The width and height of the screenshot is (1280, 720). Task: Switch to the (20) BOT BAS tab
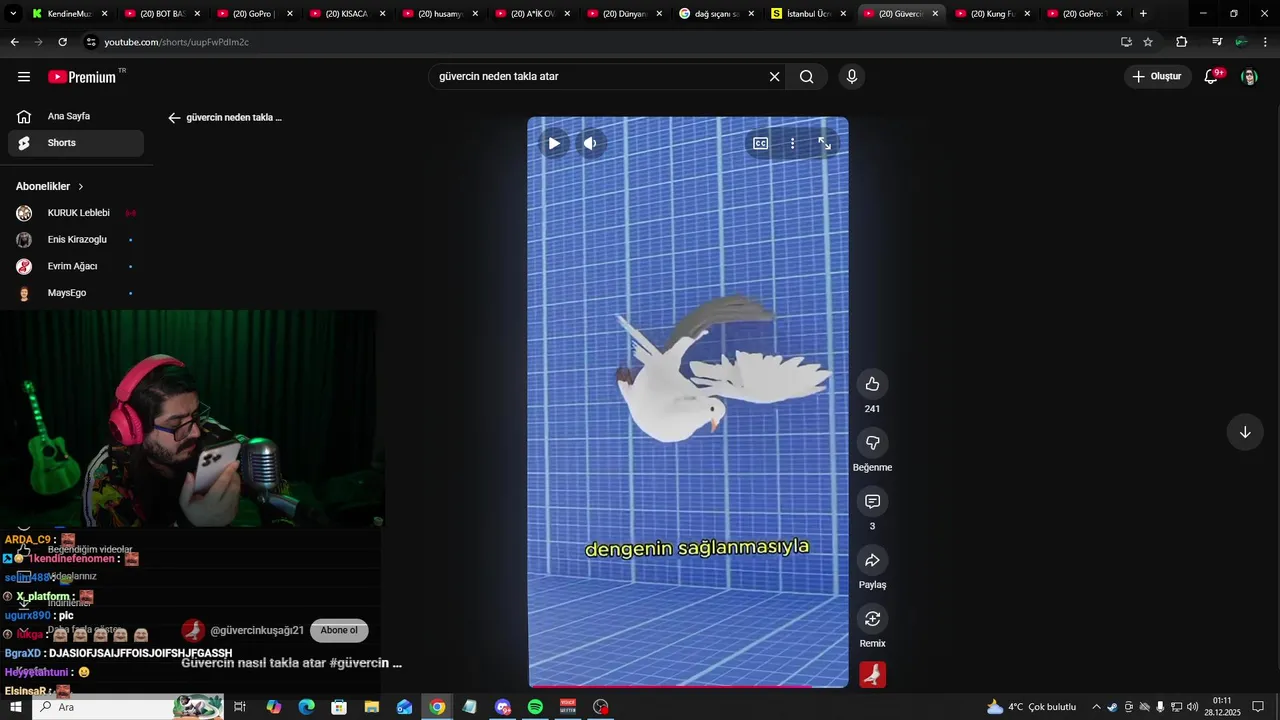(x=161, y=14)
